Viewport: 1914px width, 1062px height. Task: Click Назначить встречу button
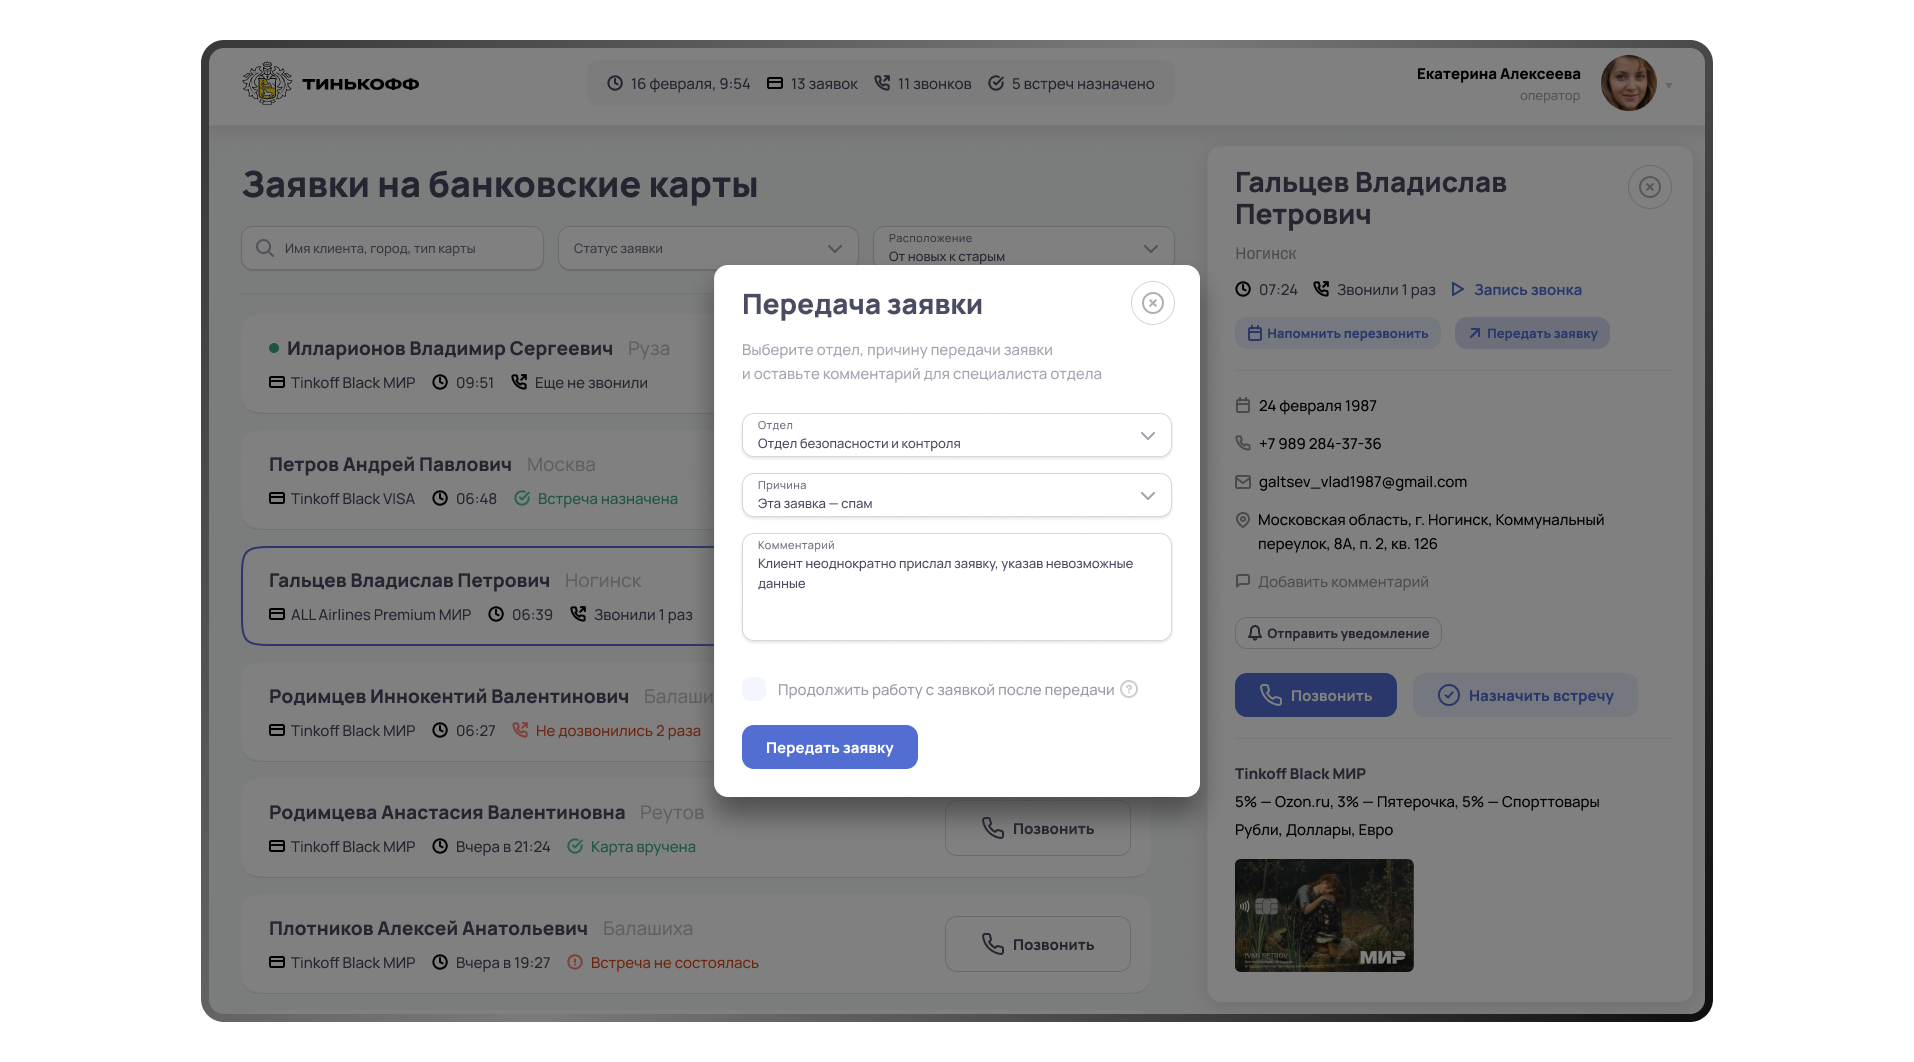point(1525,695)
